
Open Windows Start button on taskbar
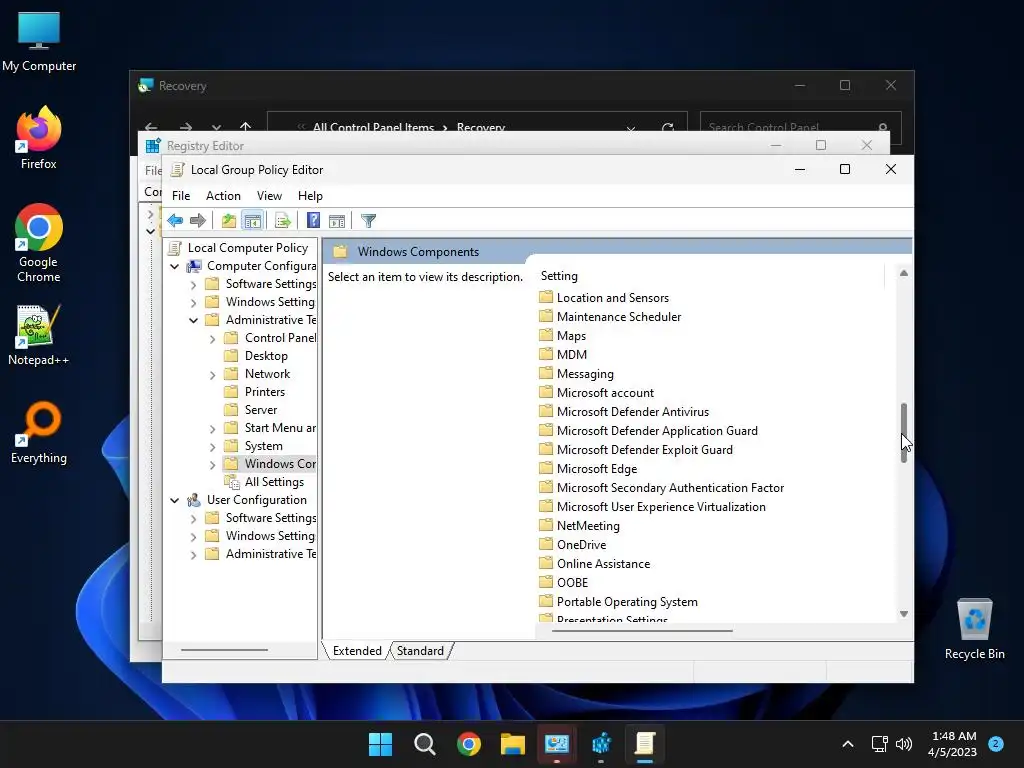pos(380,744)
